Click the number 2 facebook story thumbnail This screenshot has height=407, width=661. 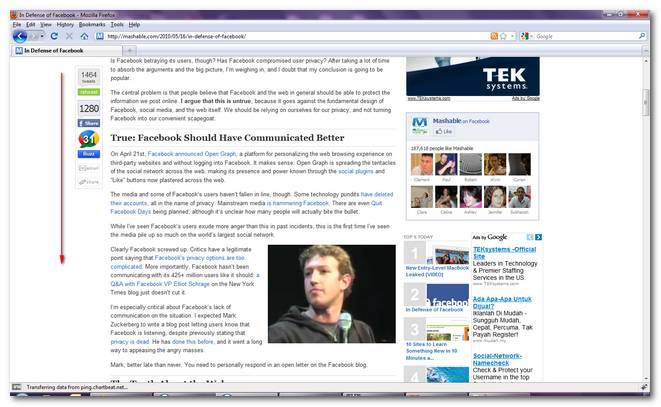coord(448,294)
